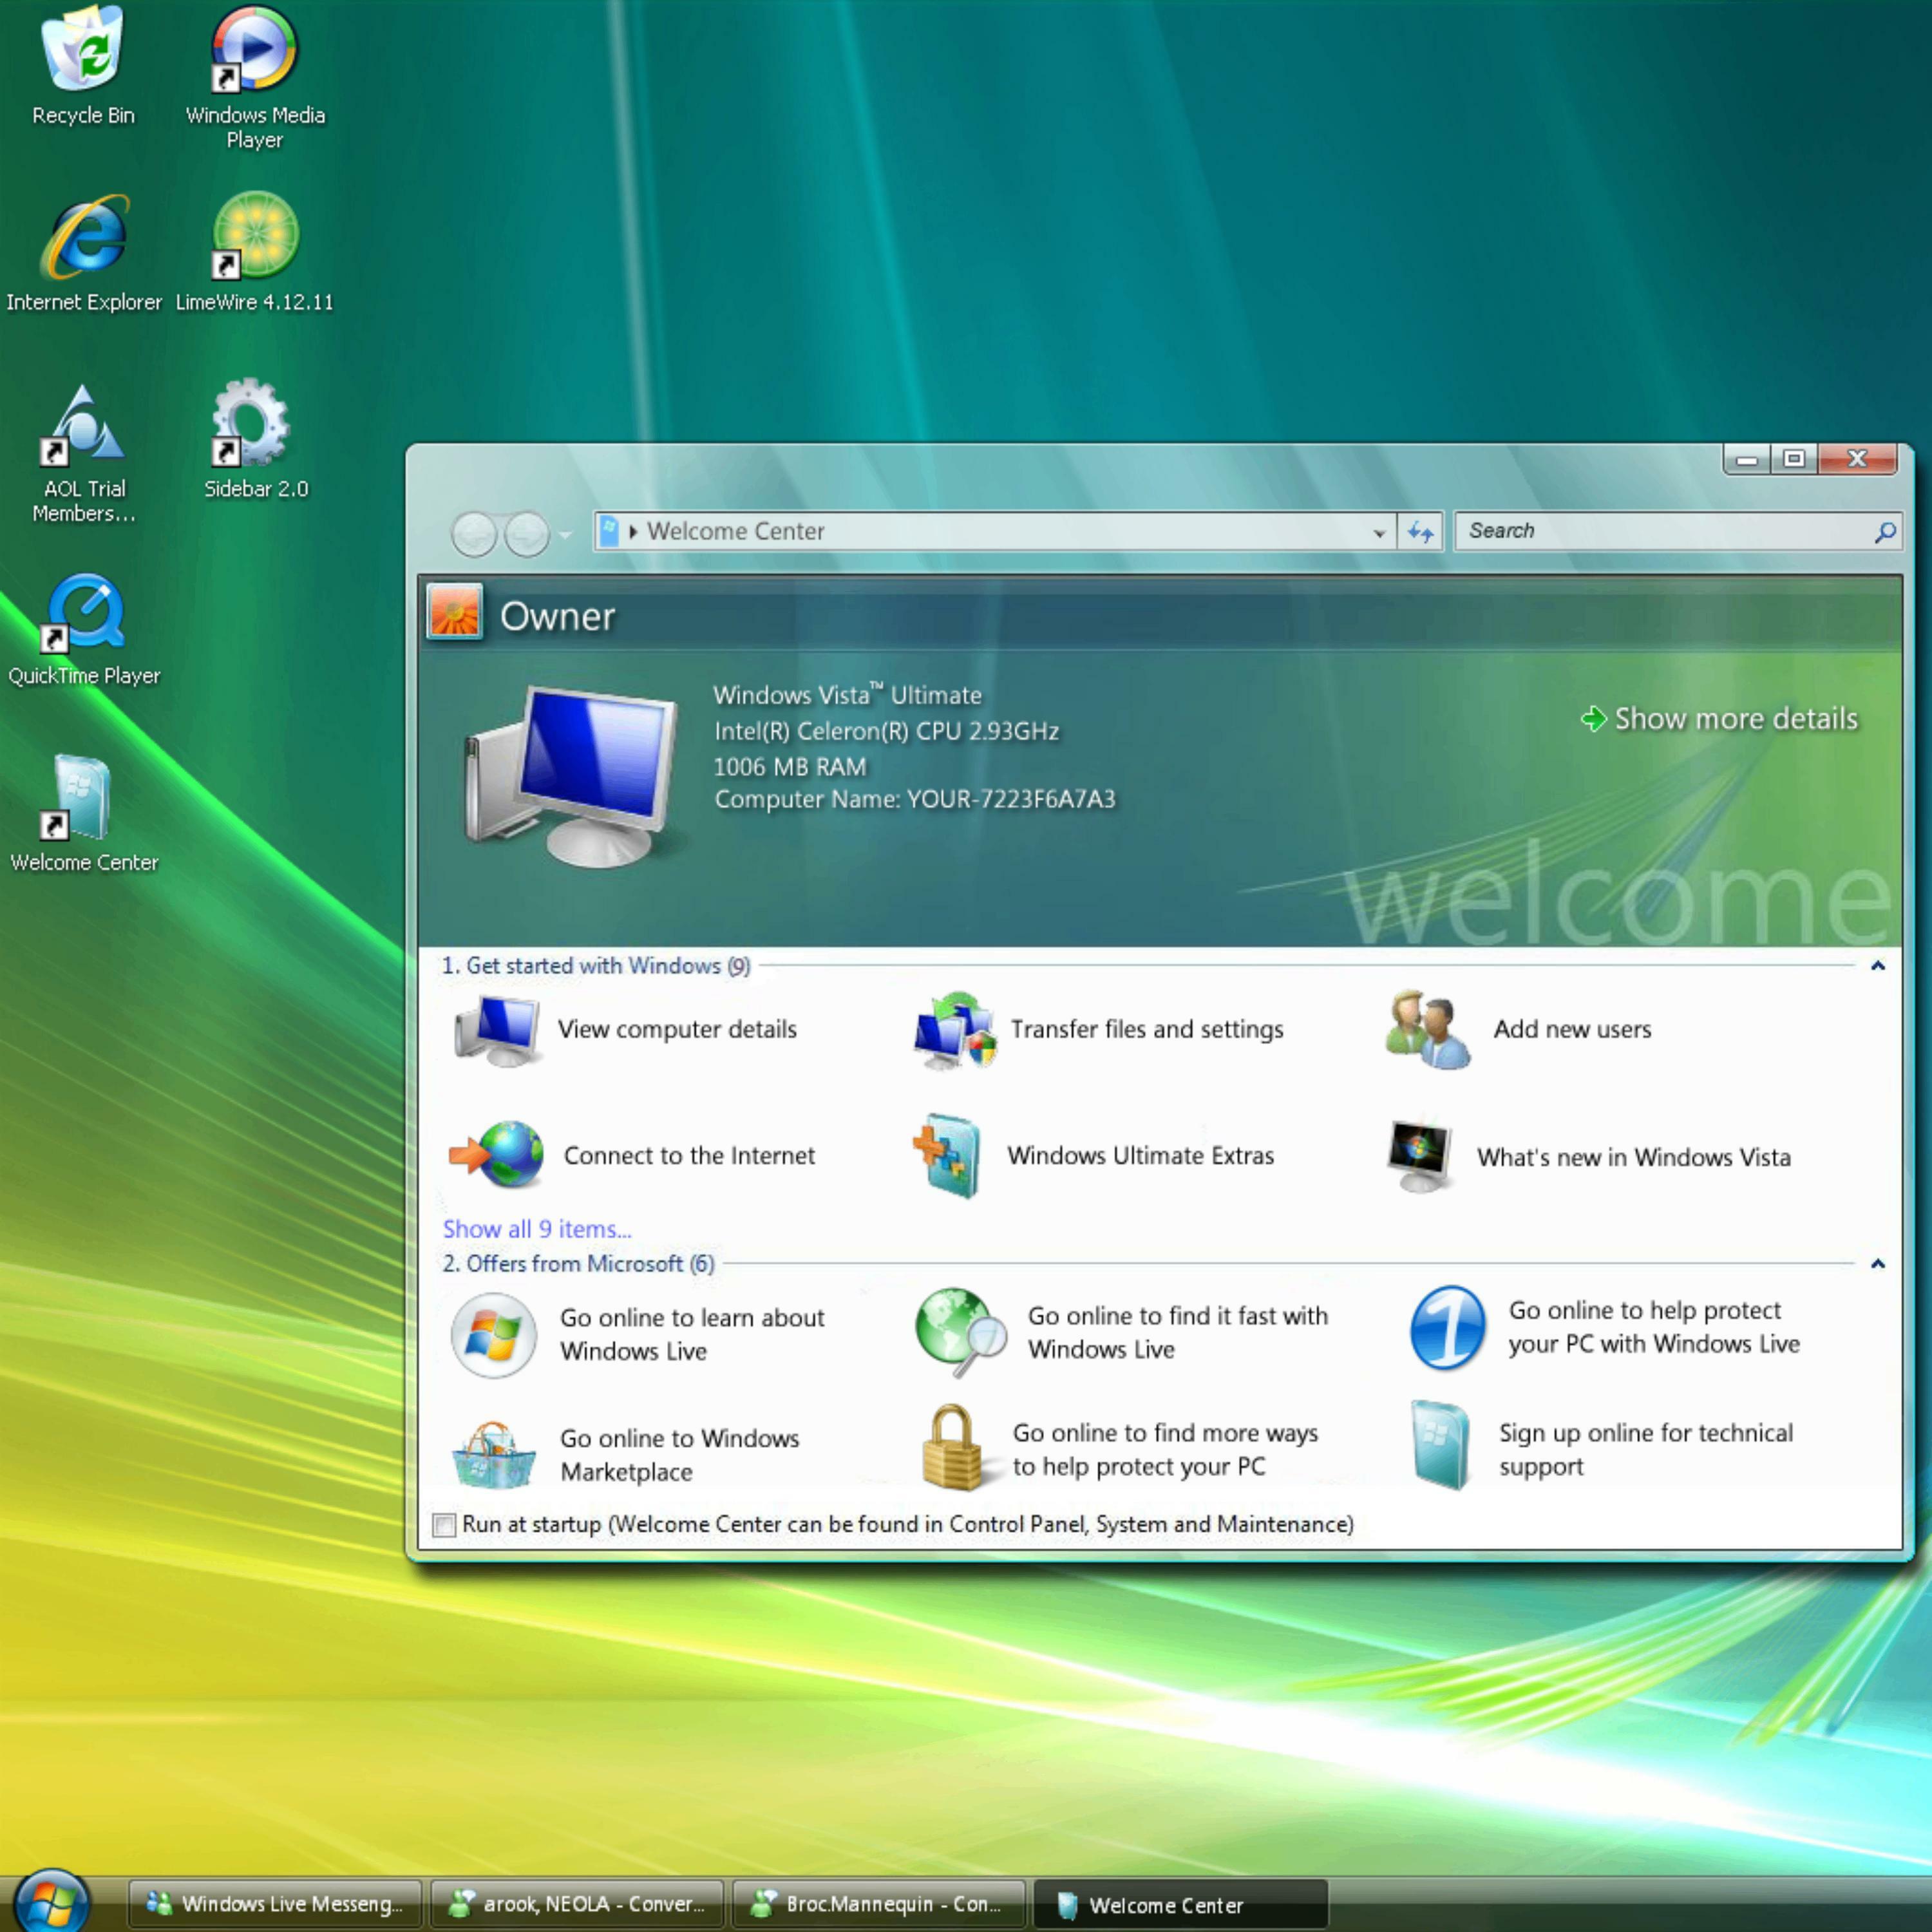Viewport: 1932px width, 1932px height.
Task: Click the Get started with Windows heading
Action: (596, 966)
